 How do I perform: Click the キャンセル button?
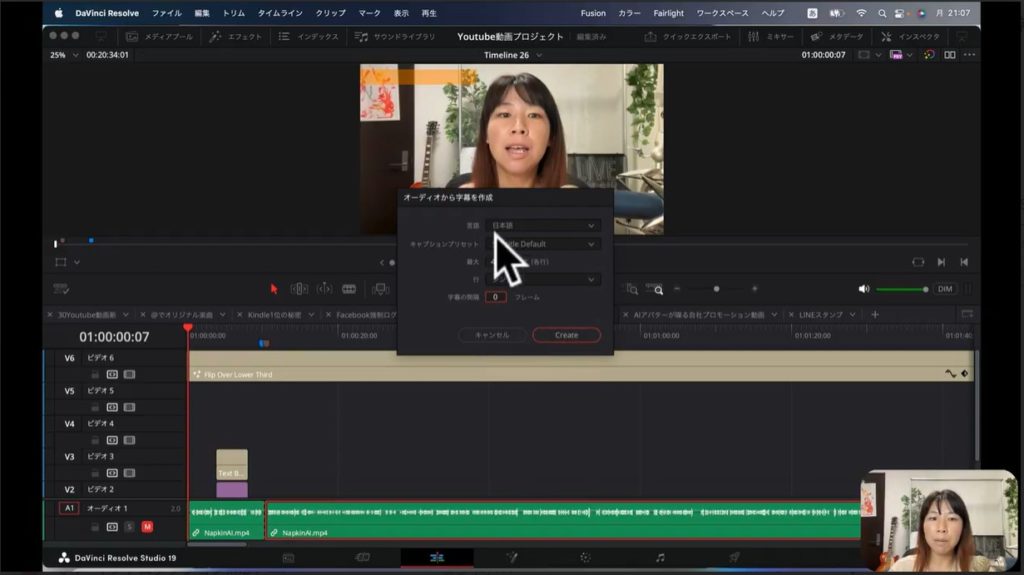tap(492, 335)
